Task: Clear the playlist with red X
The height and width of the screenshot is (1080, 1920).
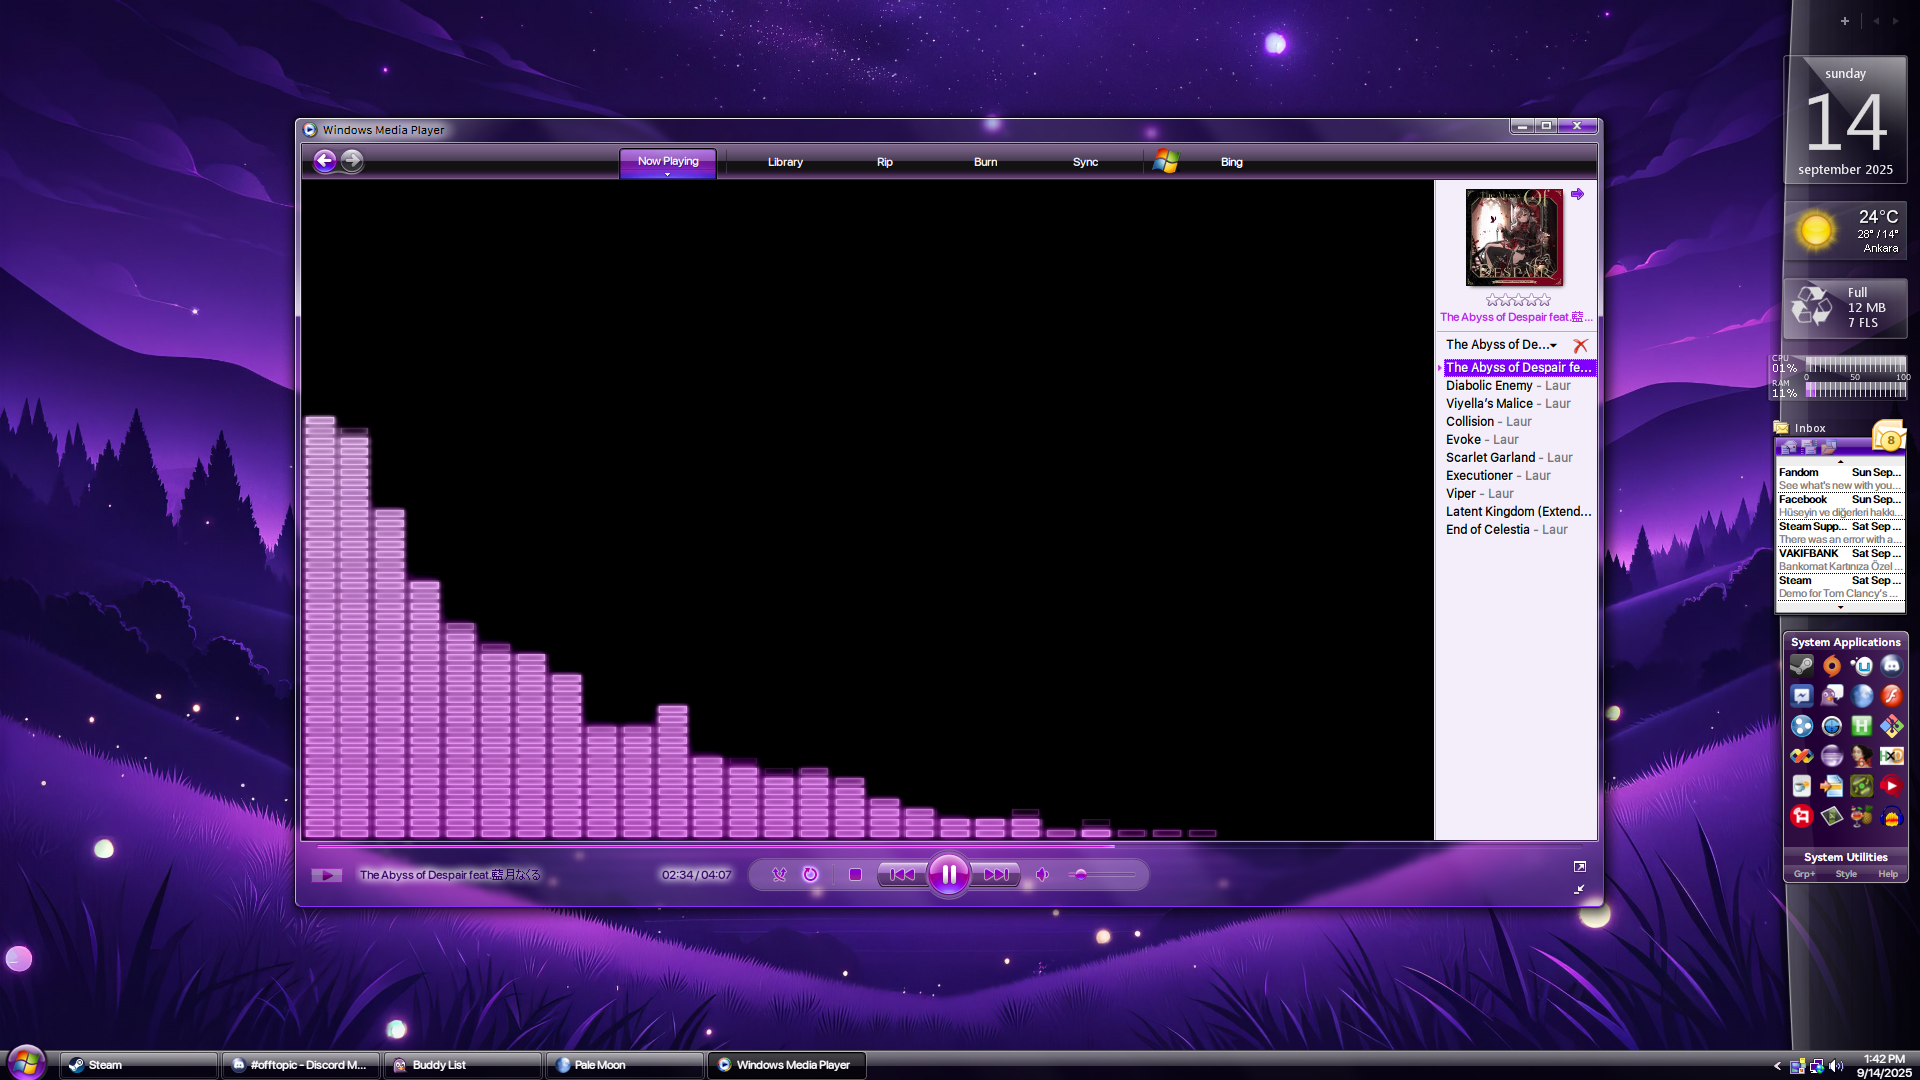Action: [x=1580, y=346]
